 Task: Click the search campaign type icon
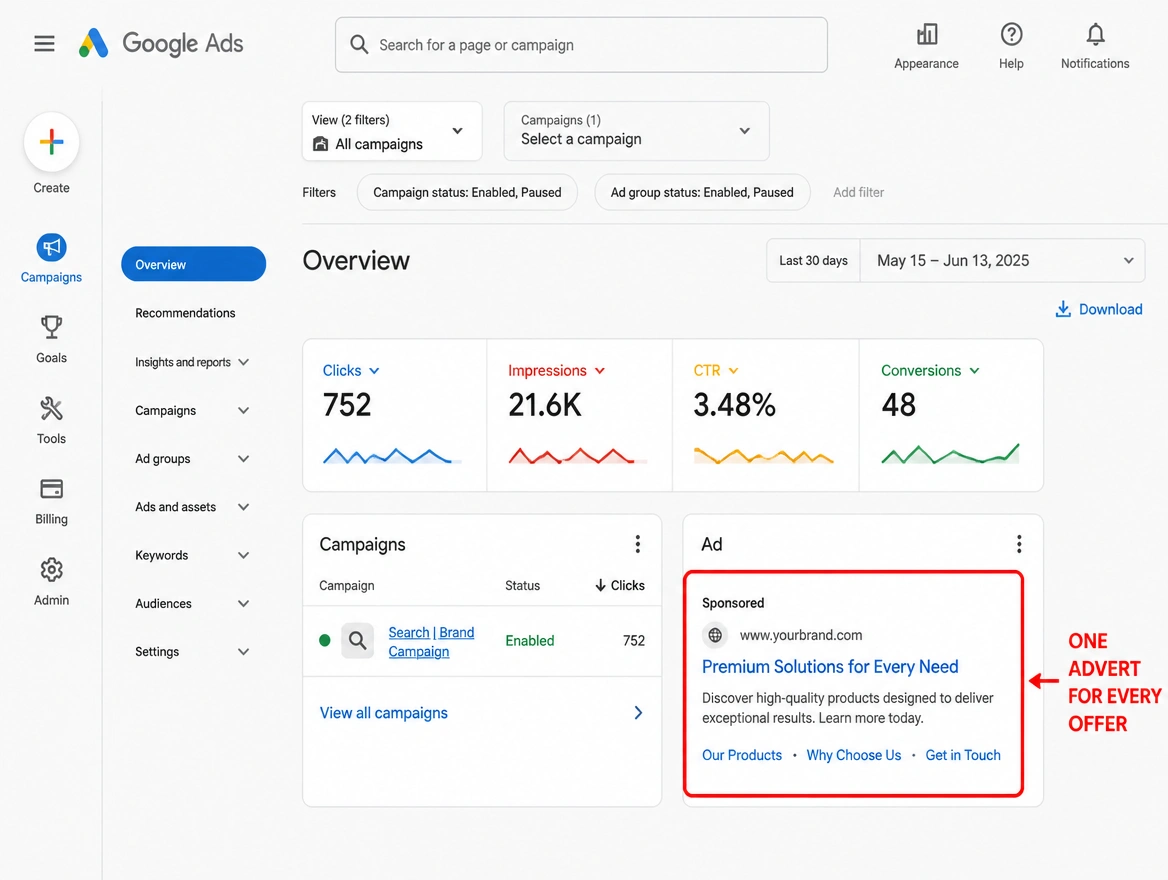358,640
